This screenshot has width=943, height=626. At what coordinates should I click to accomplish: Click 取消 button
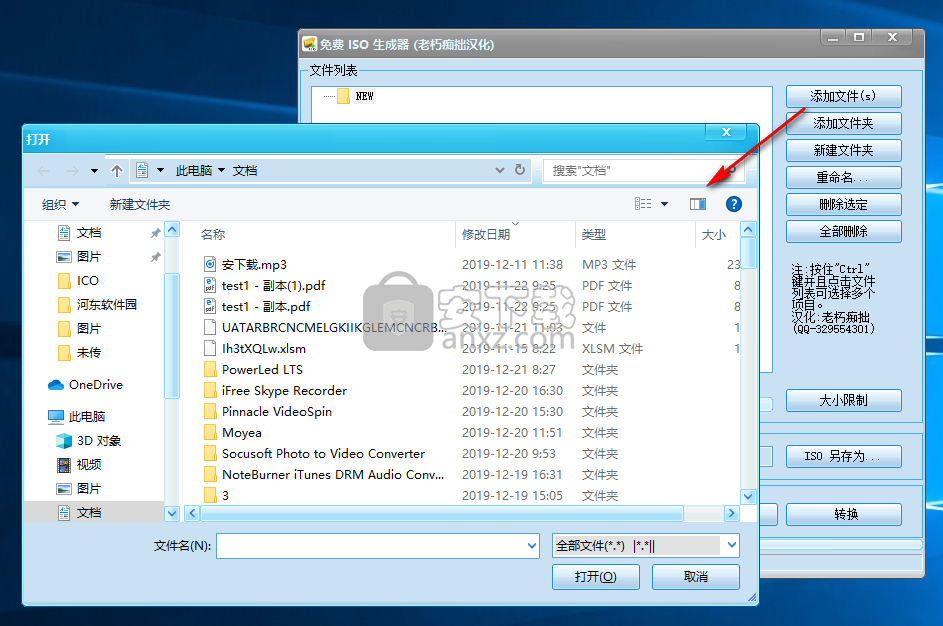coord(696,577)
